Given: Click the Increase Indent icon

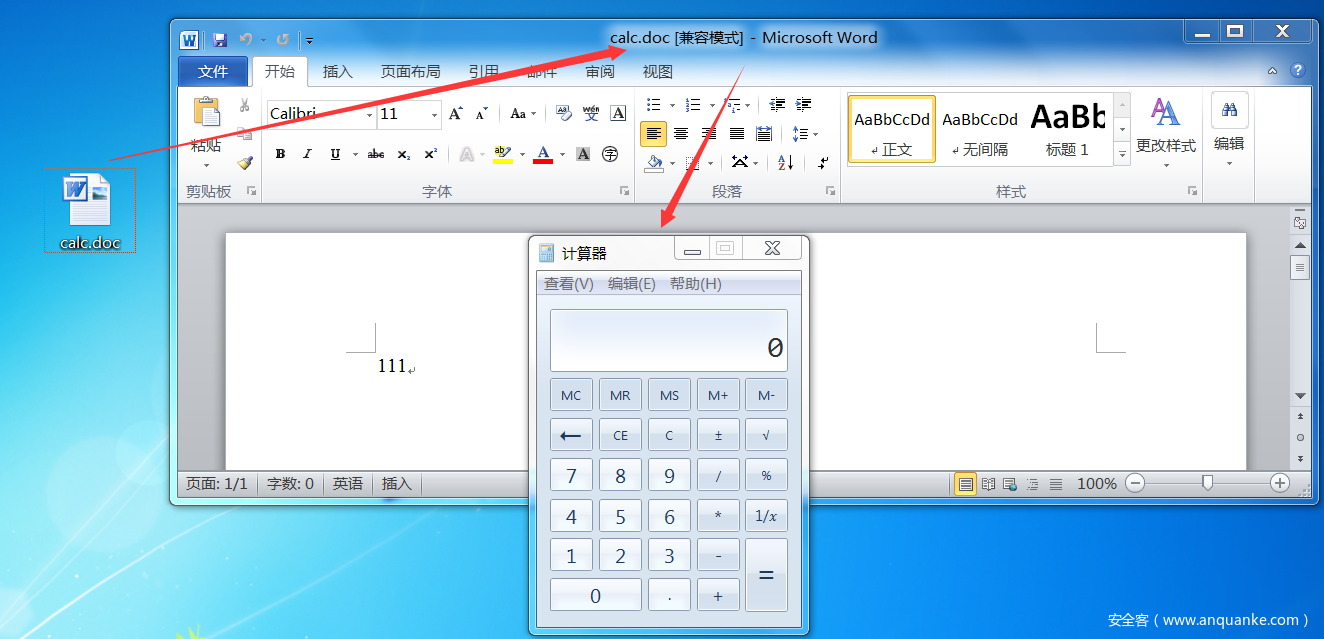Looking at the screenshot, I should [x=803, y=104].
